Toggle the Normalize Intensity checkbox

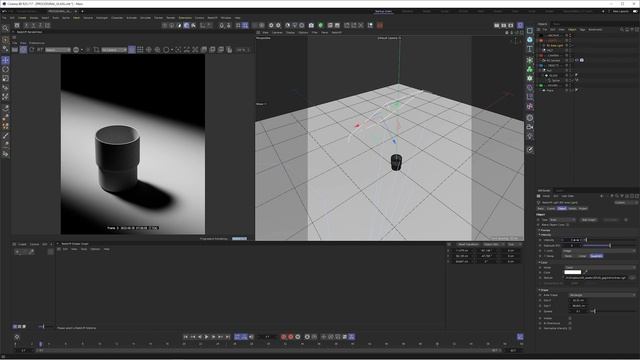click(x=570, y=328)
